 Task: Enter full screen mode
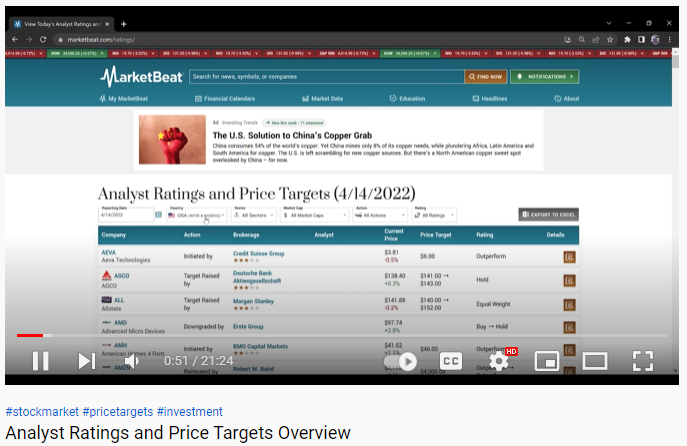pyautogui.click(x=643, y=361)
